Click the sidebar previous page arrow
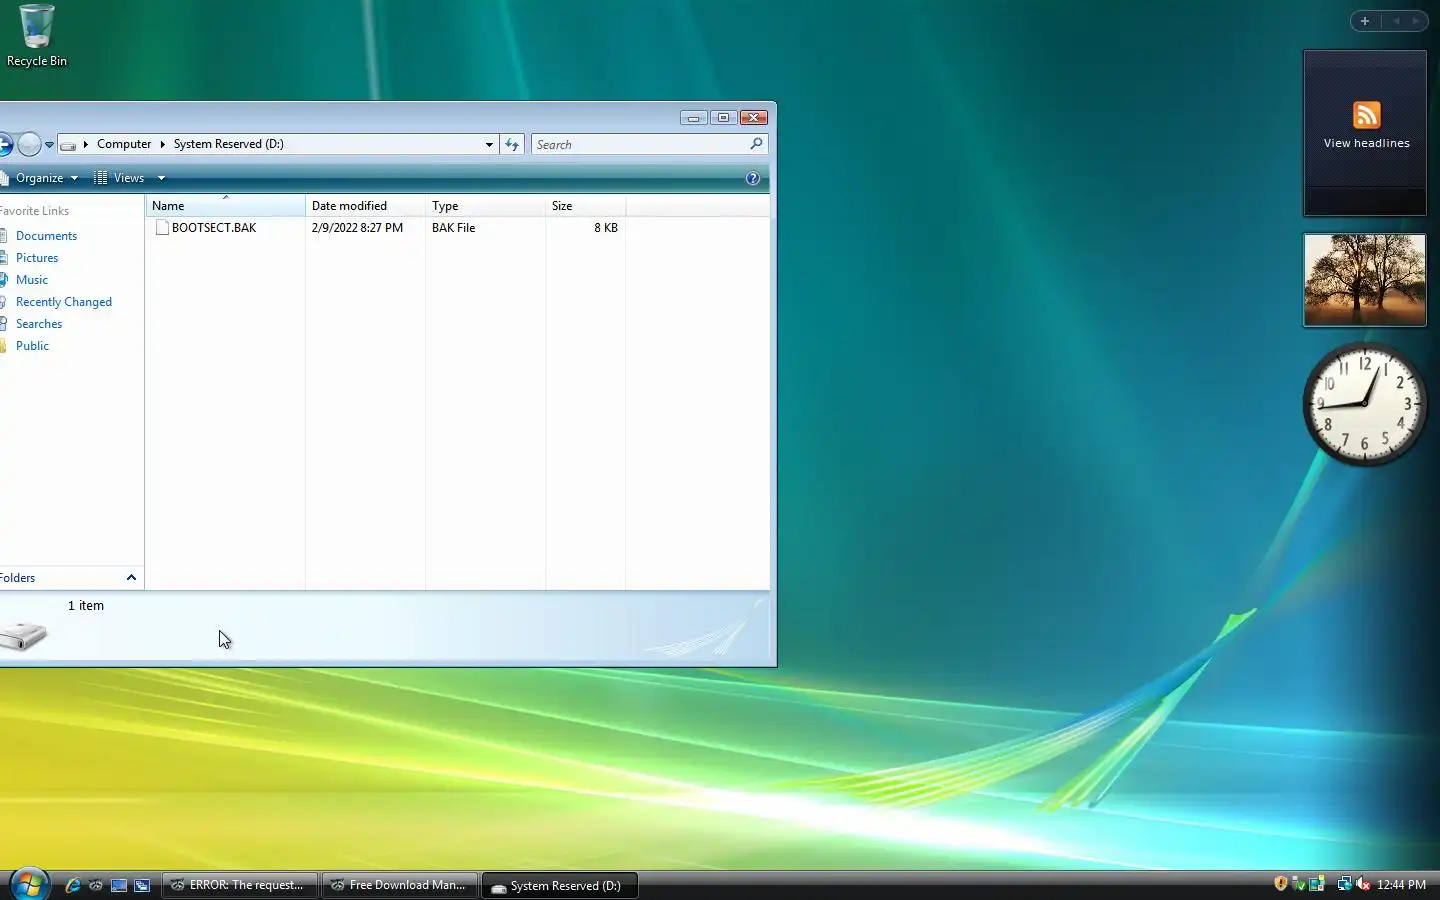 pyautogui.click(x=1397, y=21)
